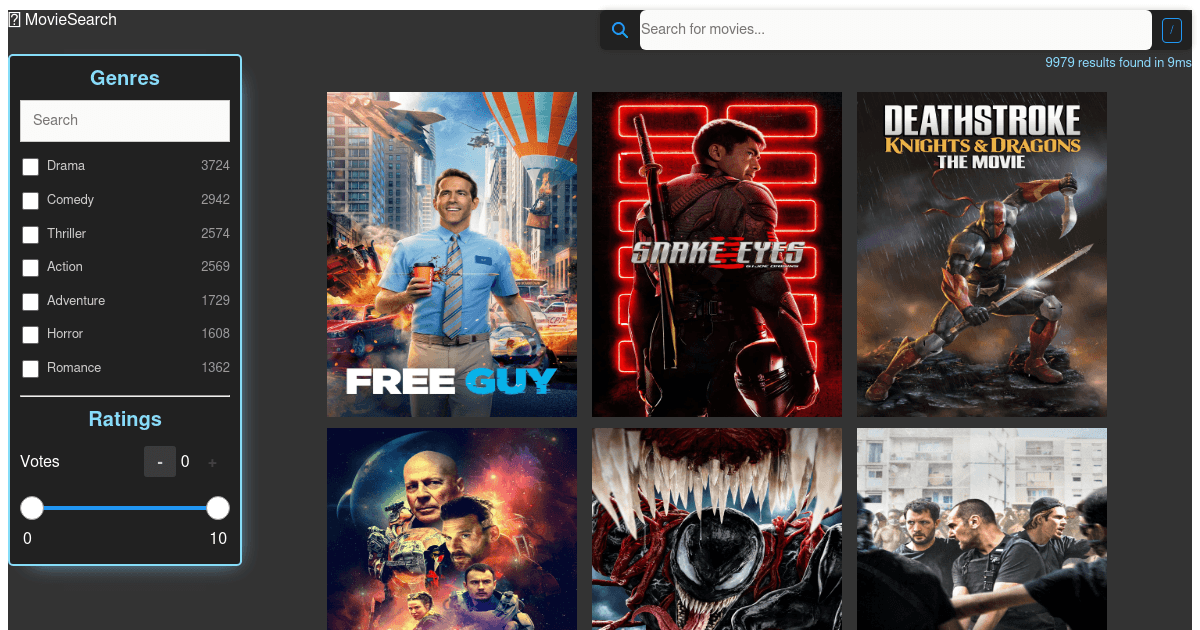
Task: Tick the Adventure genre checkbox
Action: [x=31, y=302]
